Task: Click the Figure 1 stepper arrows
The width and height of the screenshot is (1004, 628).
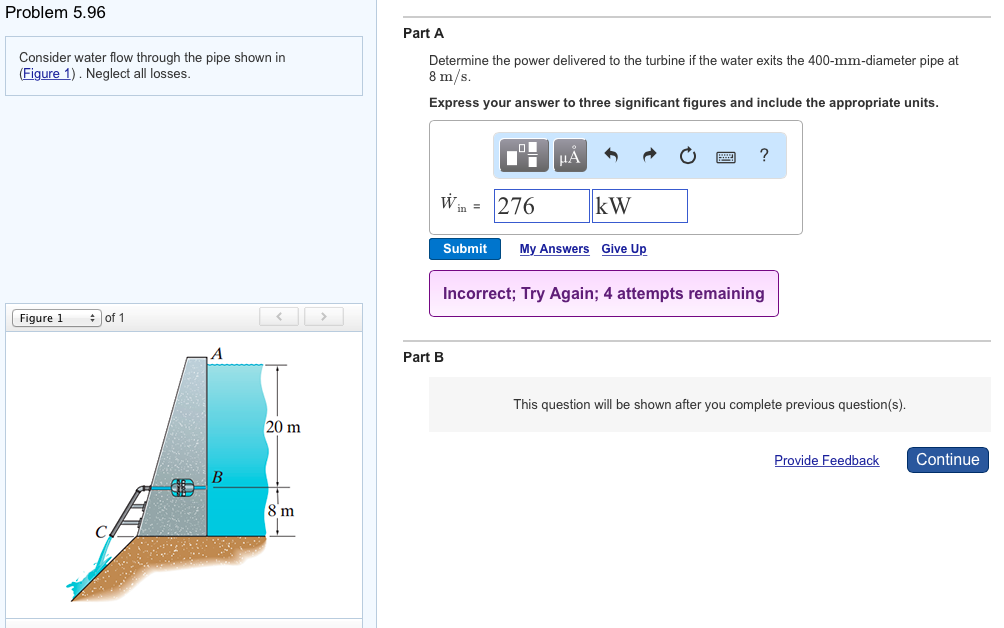Action: (95, 317)
